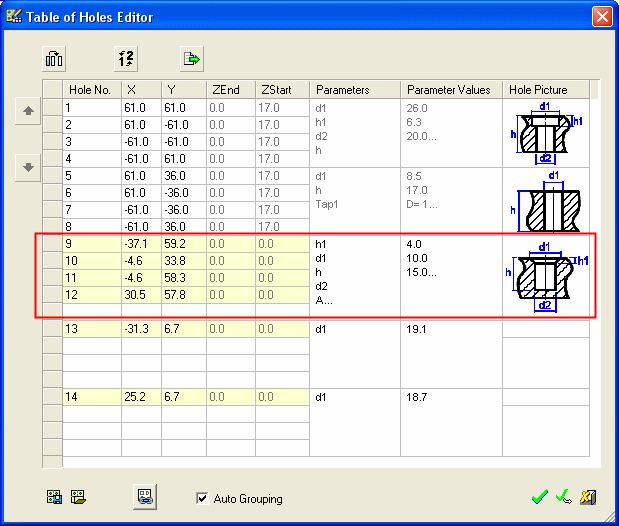Toggle the Auto Grouping checkbox
Screen dimensions: 619x526
203,498
